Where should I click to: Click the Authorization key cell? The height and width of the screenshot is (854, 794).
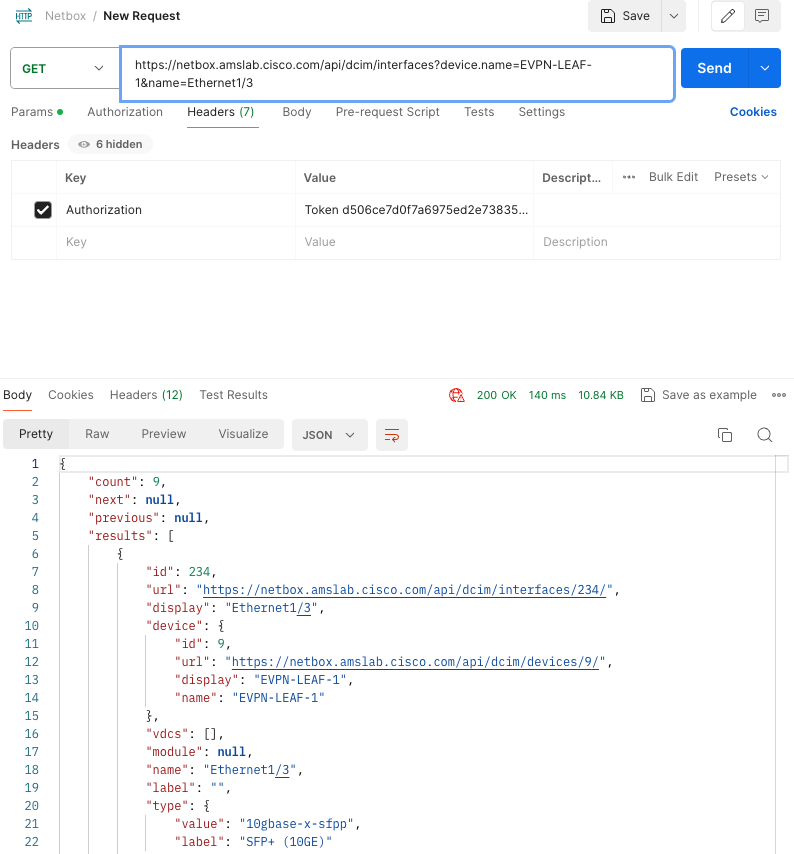175,210
